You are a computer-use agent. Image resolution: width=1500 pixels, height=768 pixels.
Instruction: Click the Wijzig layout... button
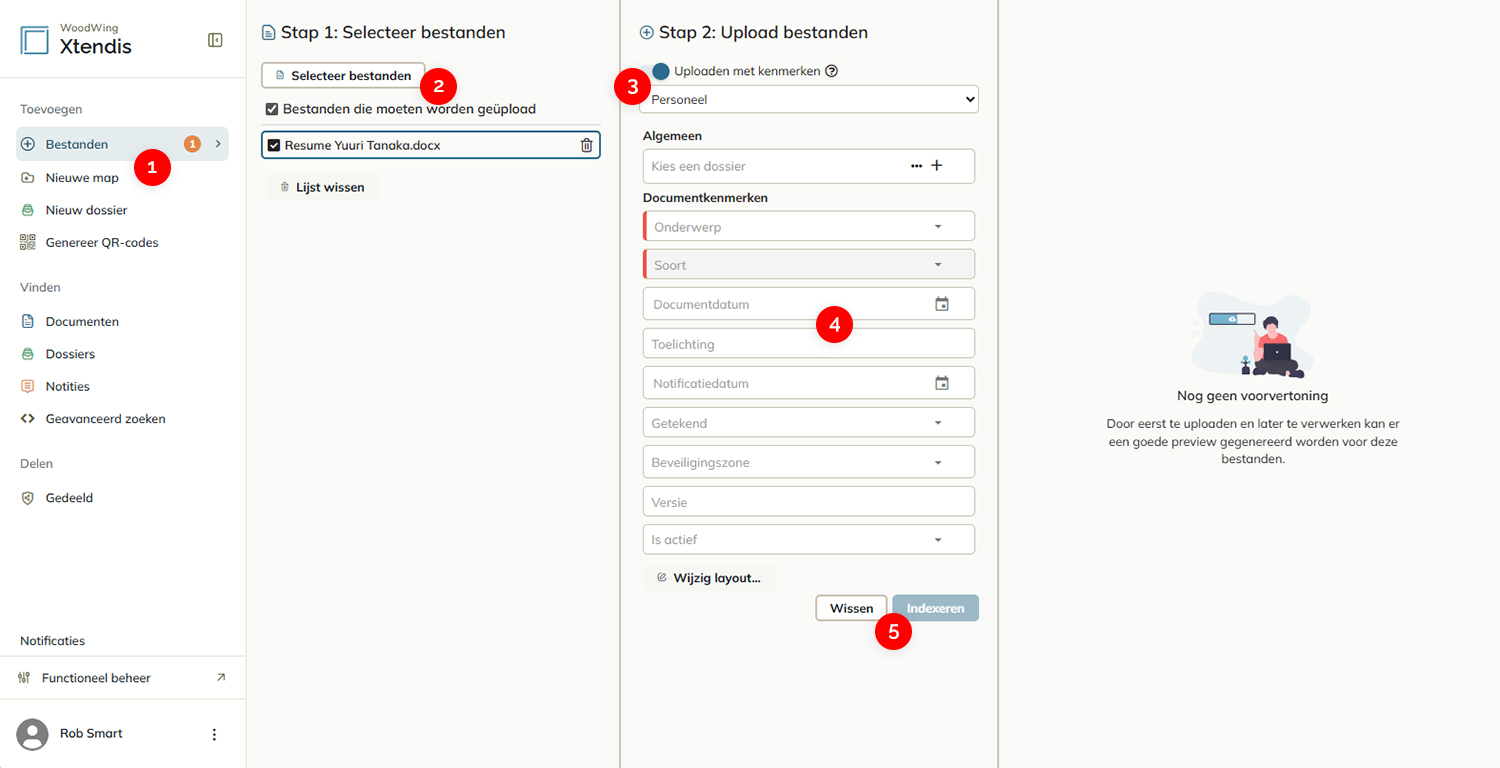709,578
